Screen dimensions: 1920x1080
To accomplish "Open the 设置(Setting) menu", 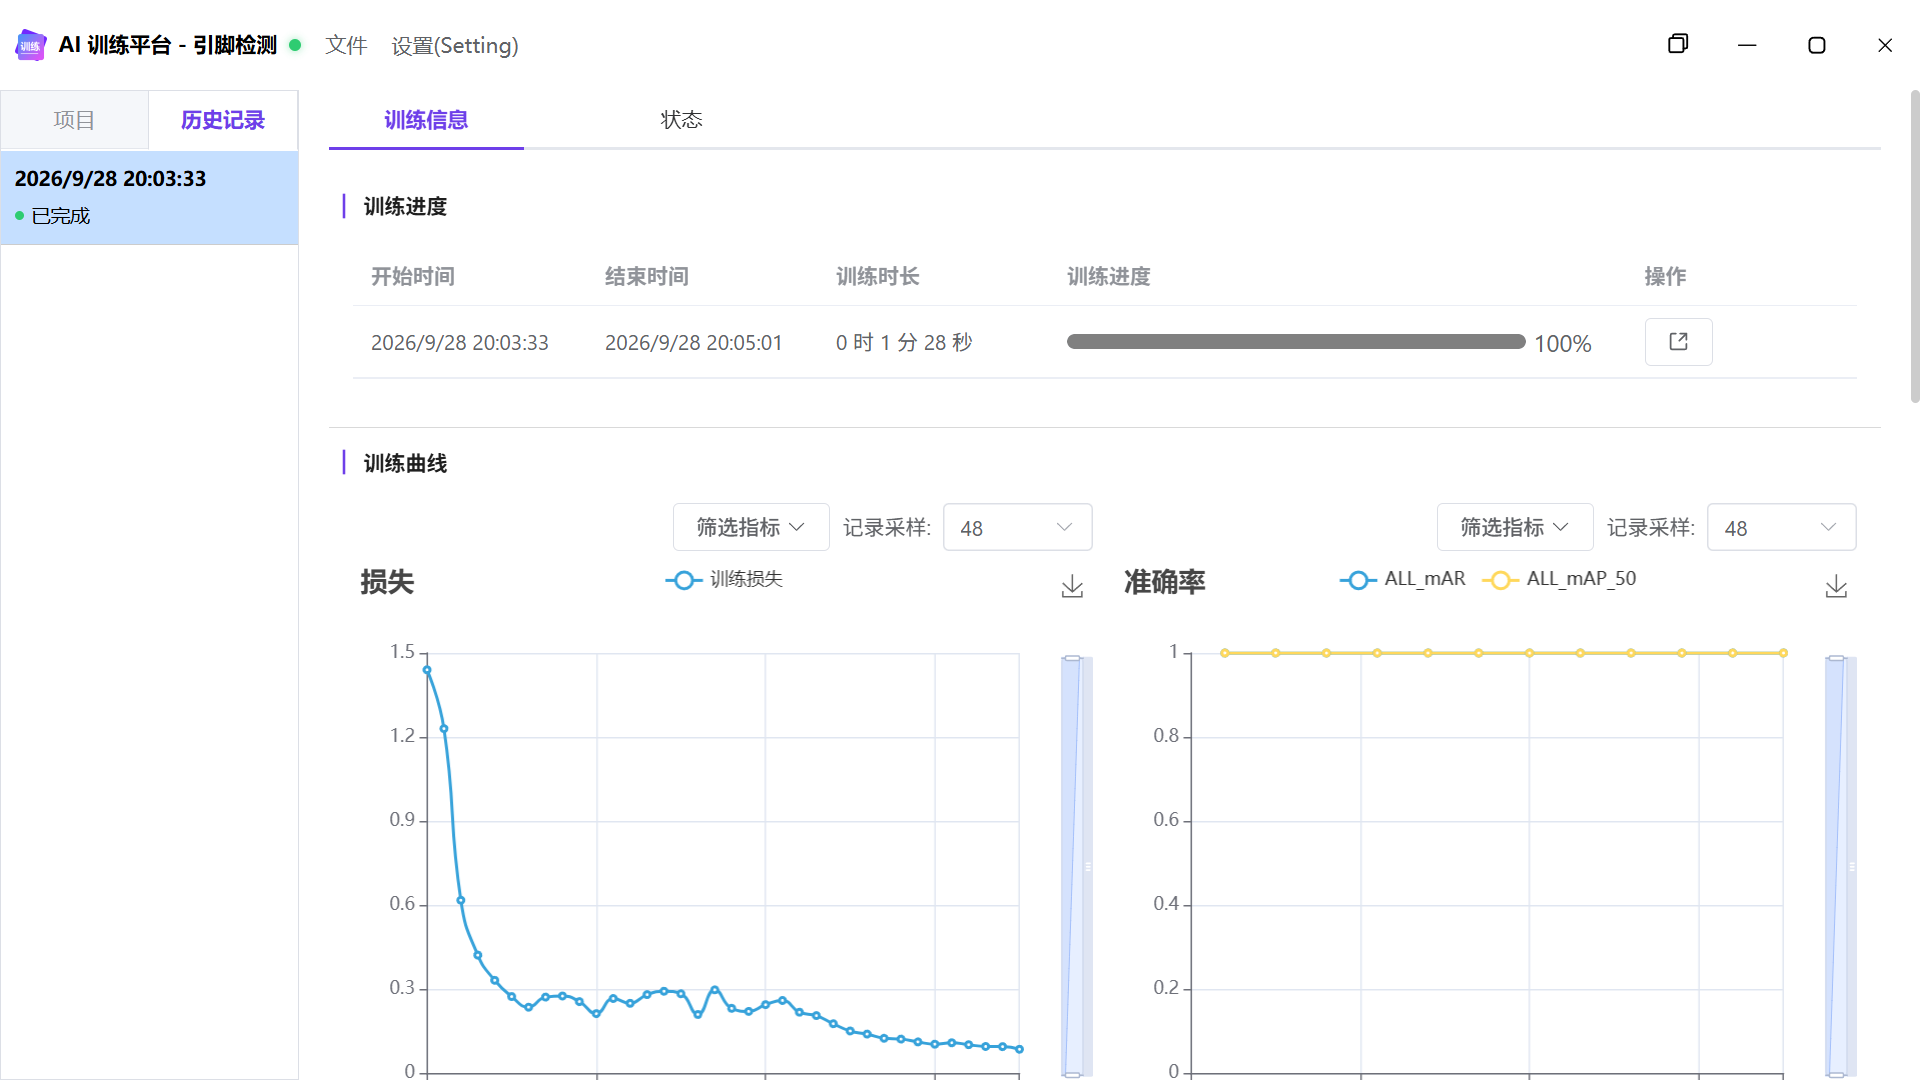I will (x=455, y=45).
